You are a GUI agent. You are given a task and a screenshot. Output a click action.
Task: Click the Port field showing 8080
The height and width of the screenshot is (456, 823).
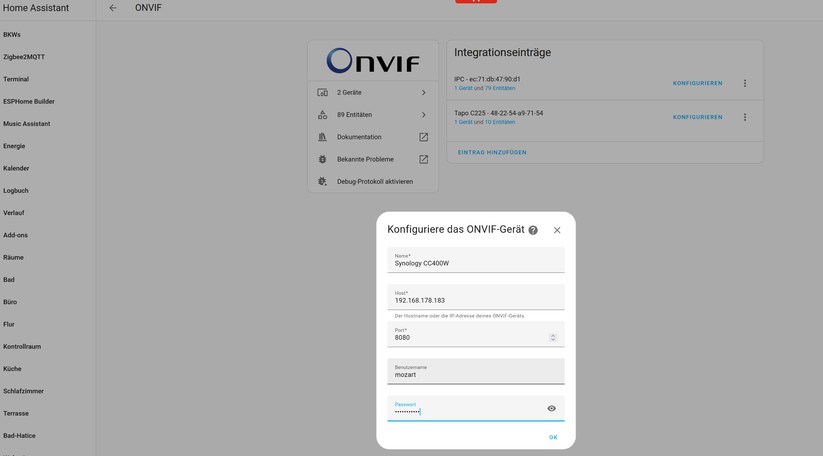[x=476, y=334]
